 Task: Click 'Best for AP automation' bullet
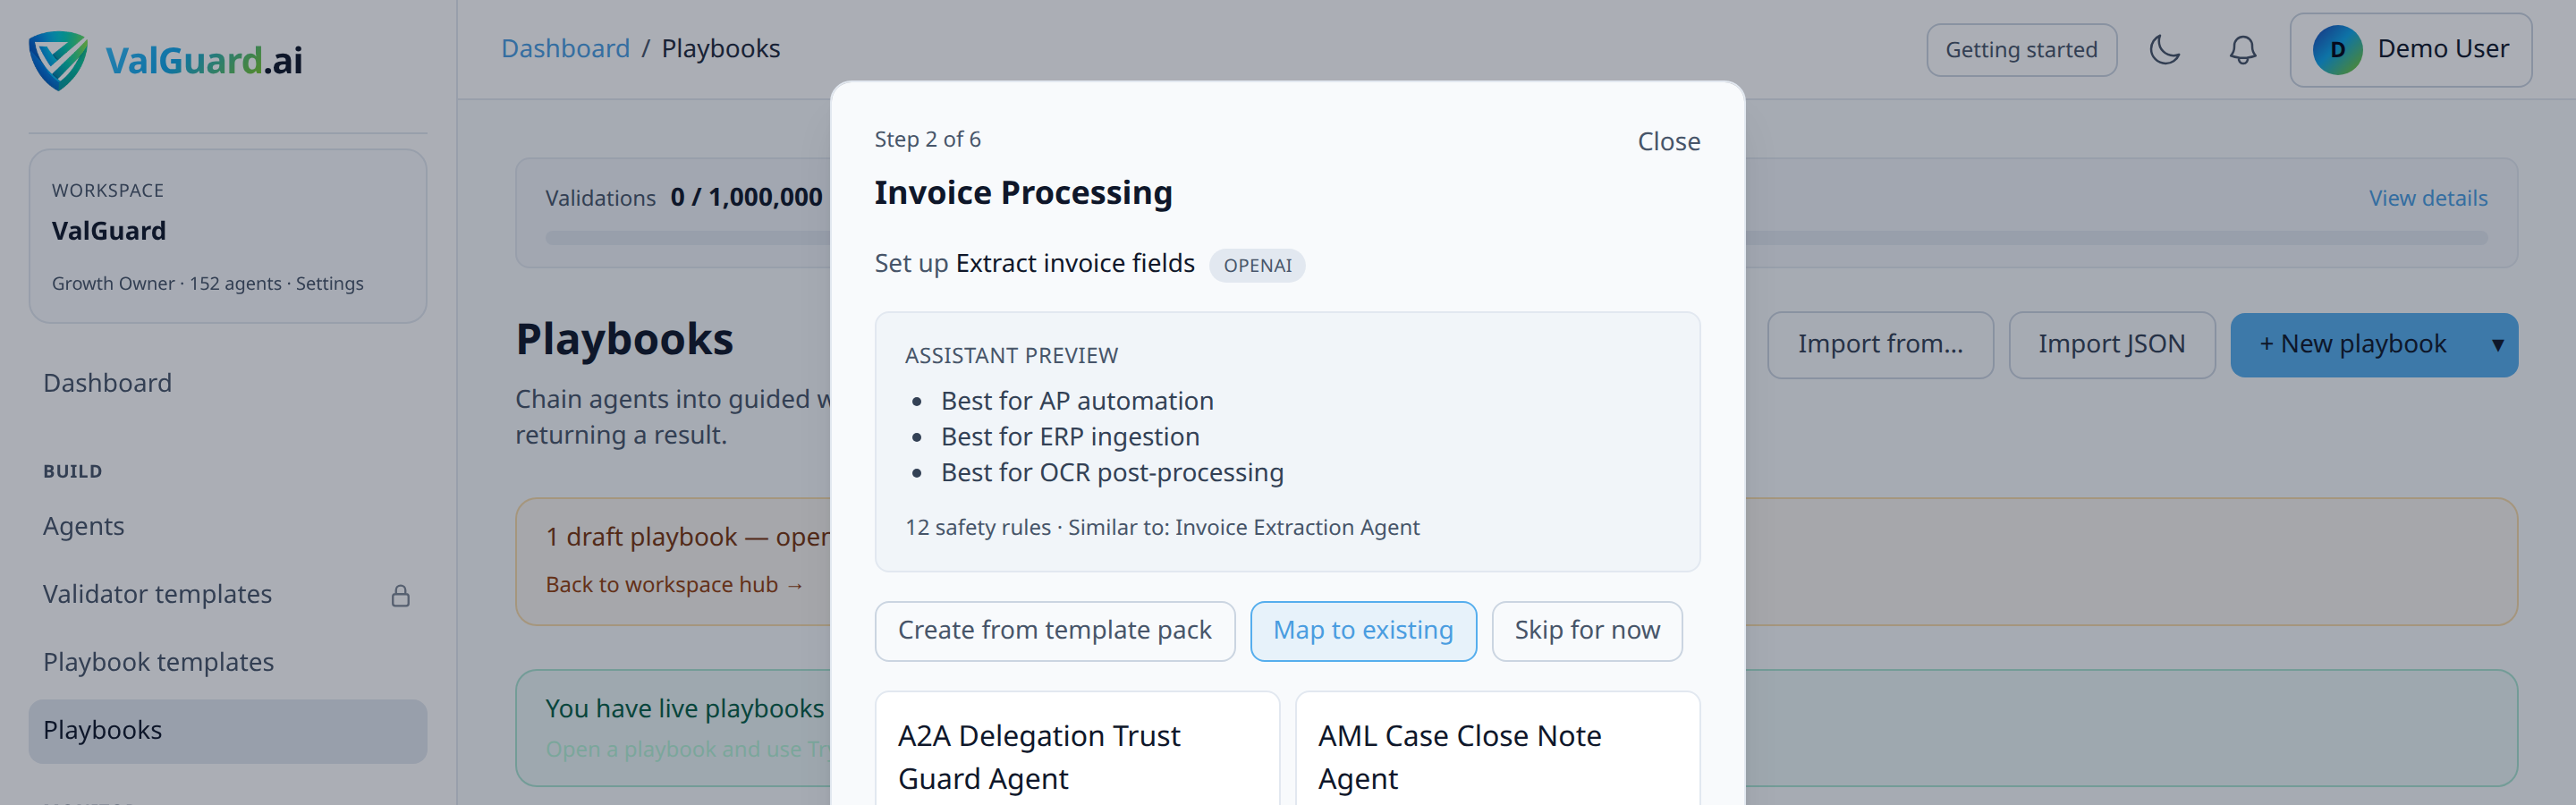pyautogui.click(x=1077, y=401)
